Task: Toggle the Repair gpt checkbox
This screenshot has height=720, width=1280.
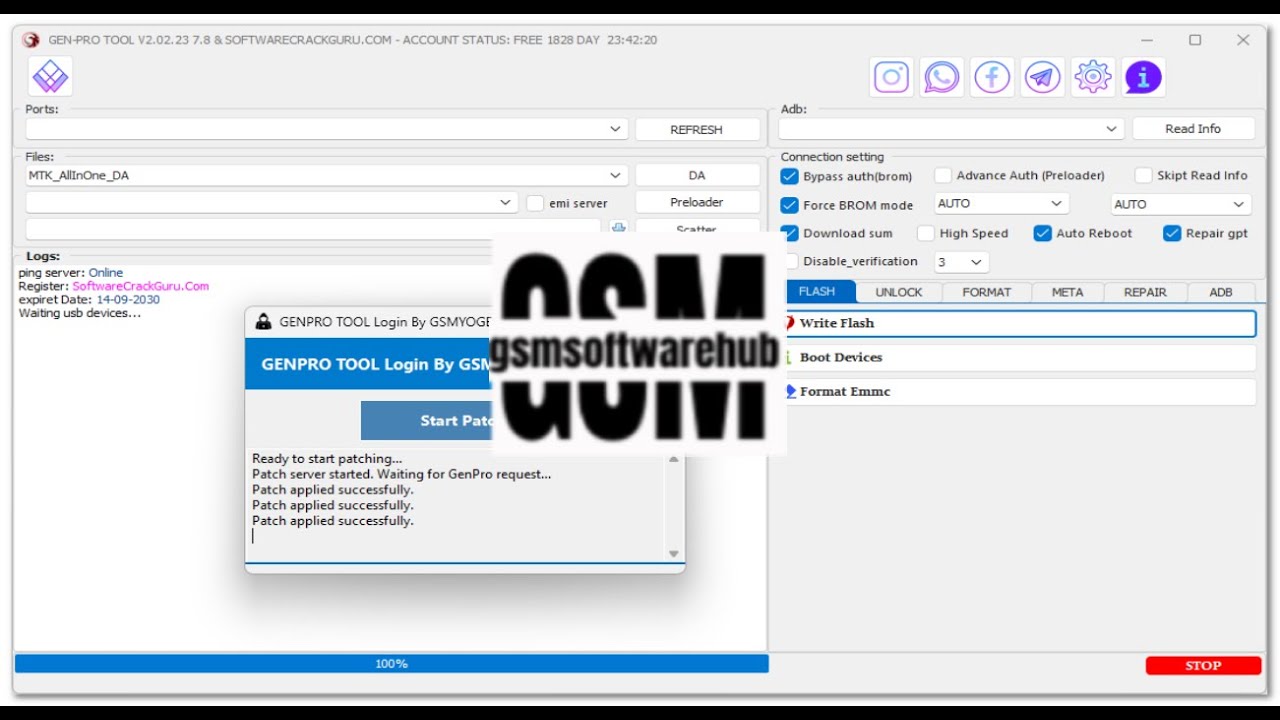Action: [1172, 233]
